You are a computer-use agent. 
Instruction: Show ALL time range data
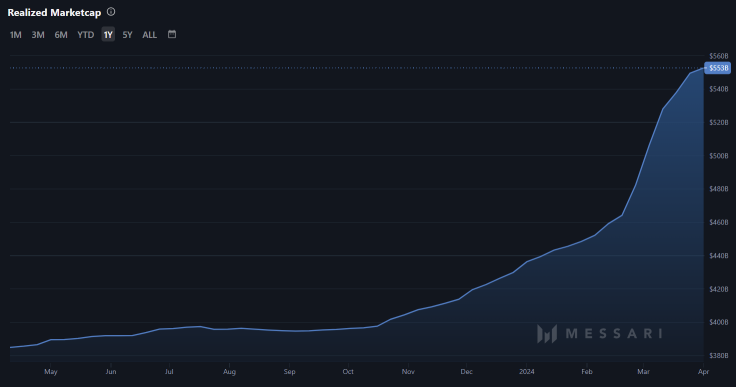(149, 35)
